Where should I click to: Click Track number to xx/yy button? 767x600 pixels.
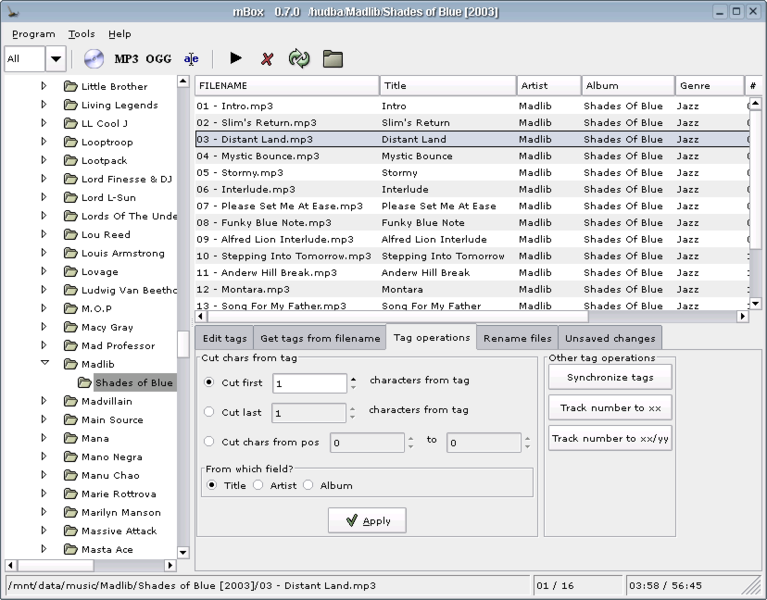[x=610, y=438]
